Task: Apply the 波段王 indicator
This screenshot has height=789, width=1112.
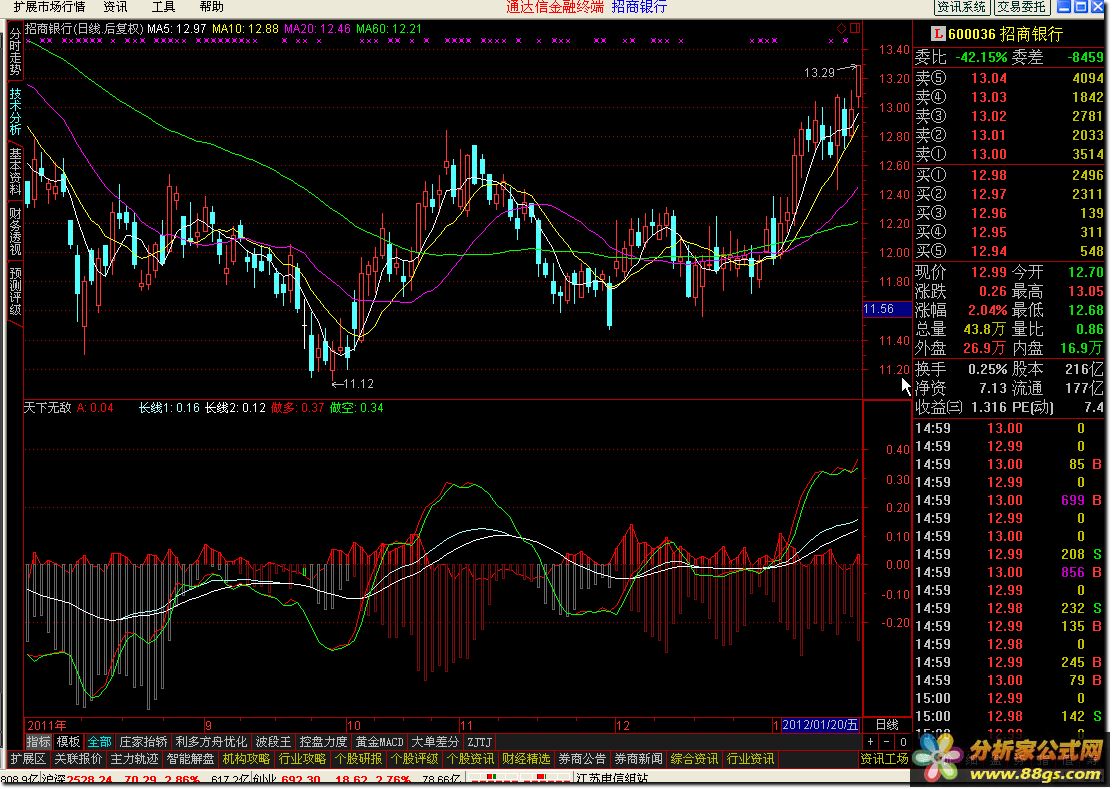Action: (x=273, y=742)
